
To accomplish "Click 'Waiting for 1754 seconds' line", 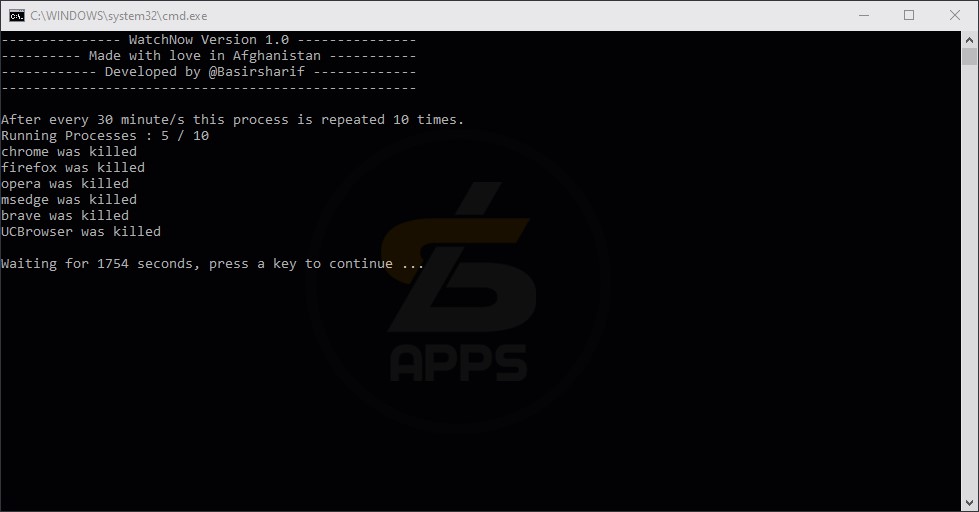I will (212, 264).
